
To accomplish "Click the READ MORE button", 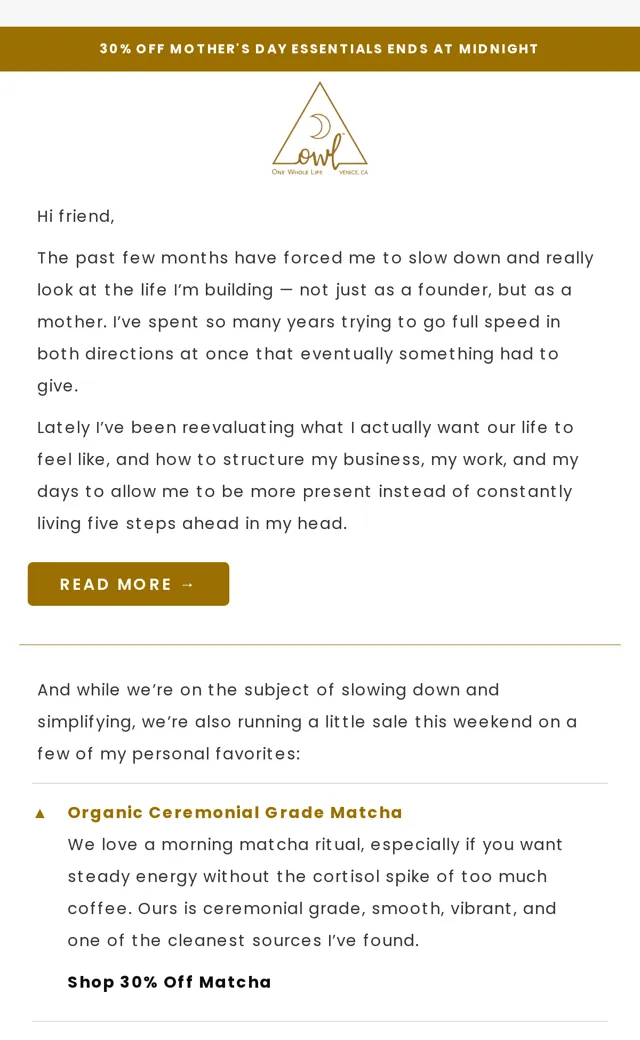I will (129, 584).
